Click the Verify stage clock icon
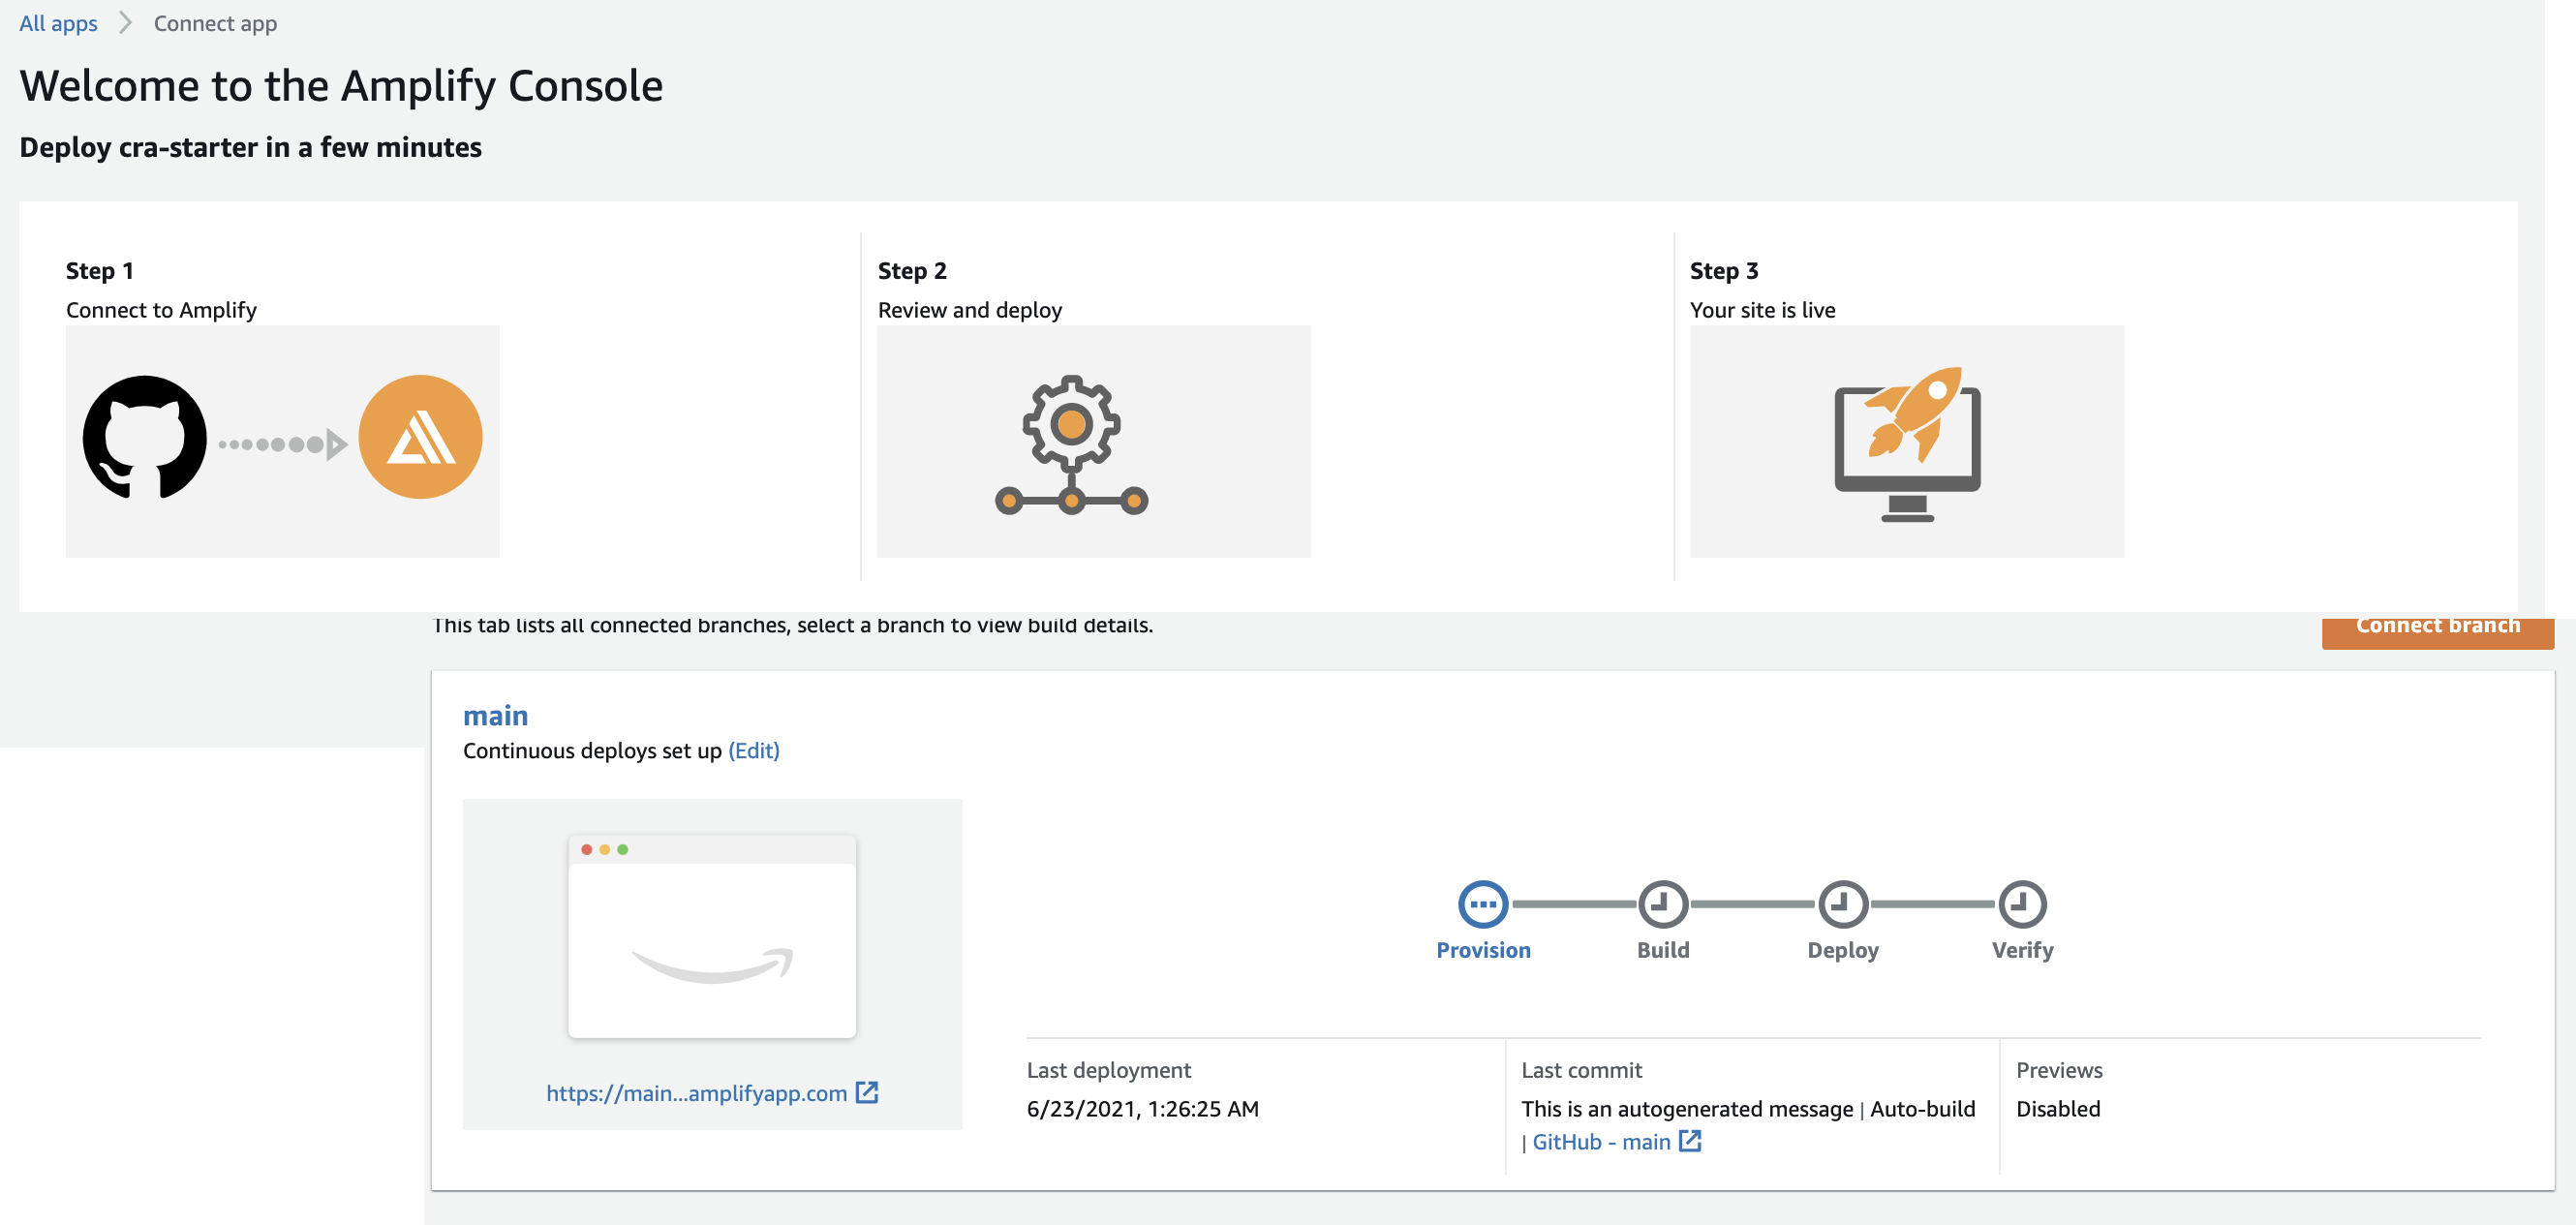 pos(2022,904)
